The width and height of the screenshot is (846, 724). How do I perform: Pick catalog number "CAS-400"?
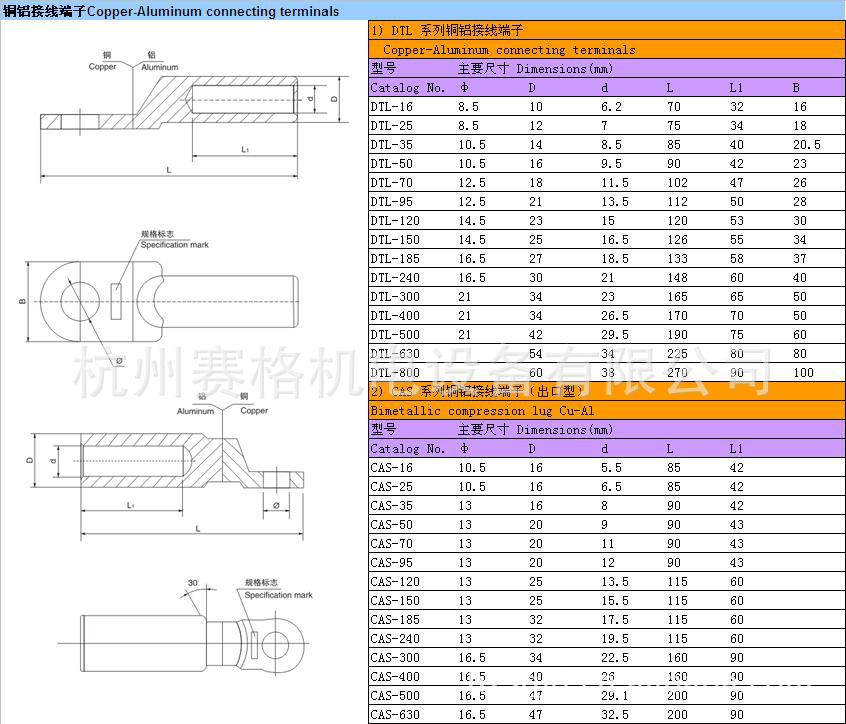(395, 677)
